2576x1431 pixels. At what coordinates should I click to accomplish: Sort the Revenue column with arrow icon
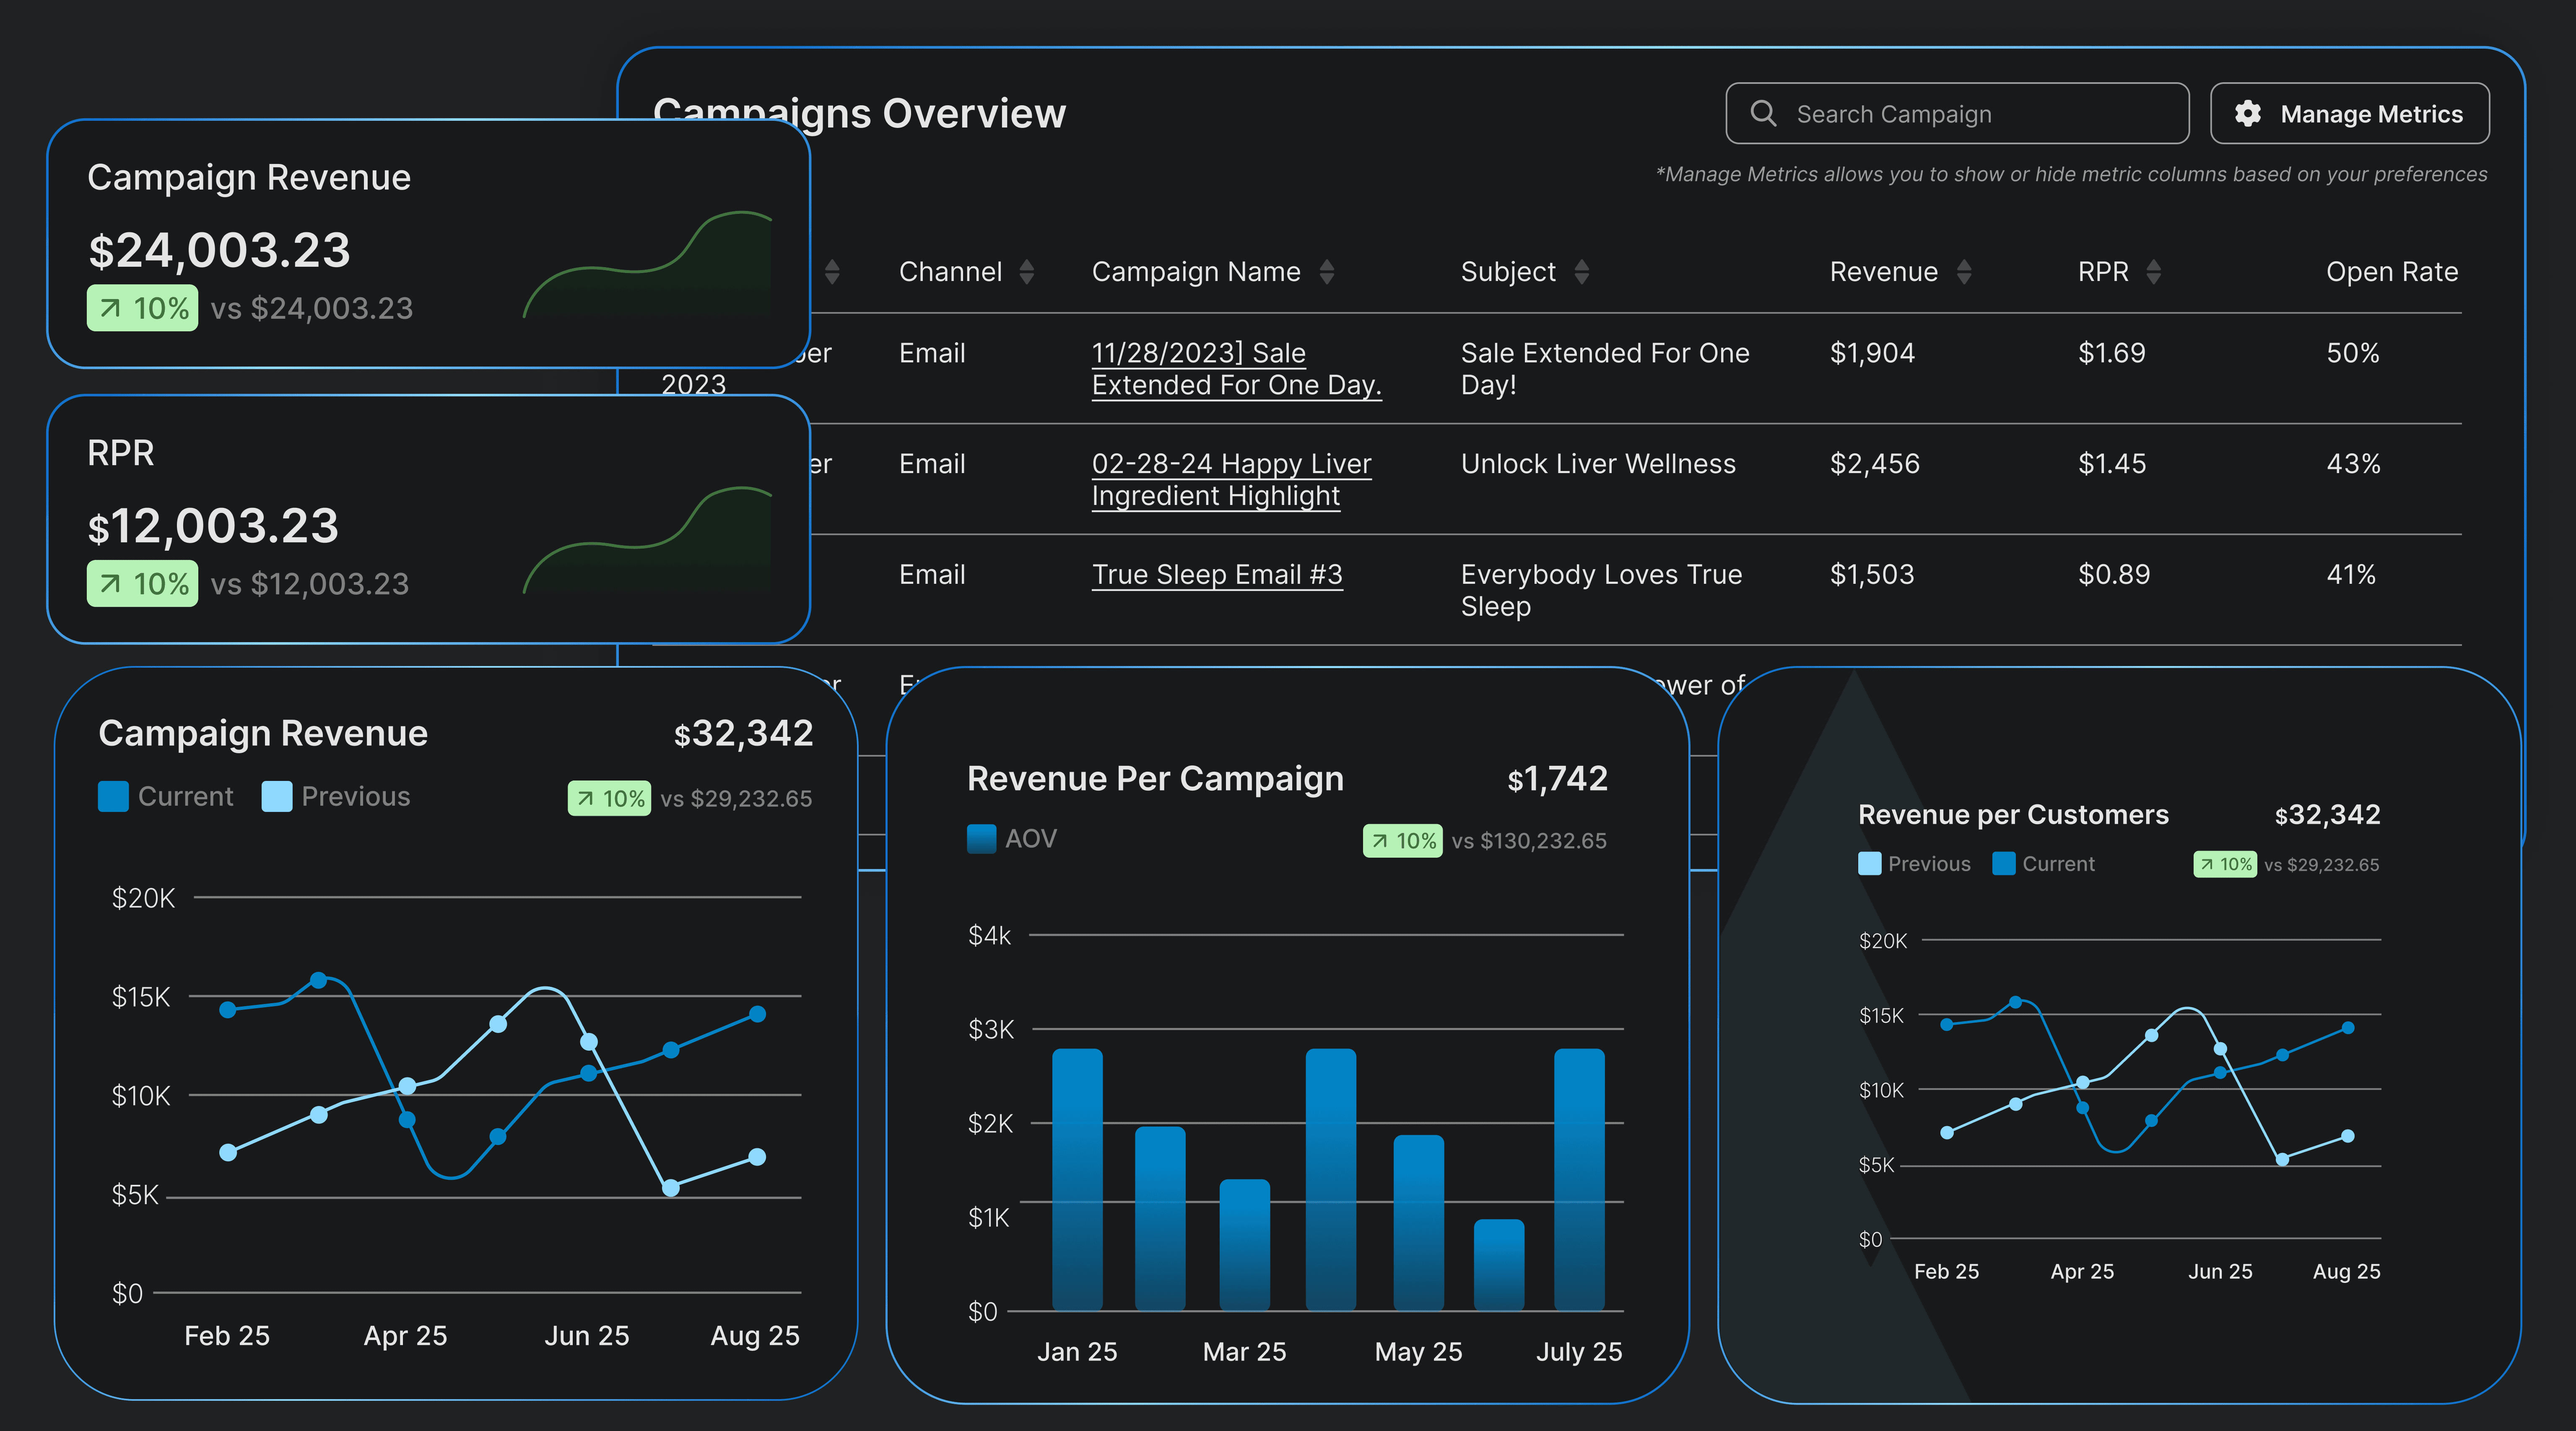(x=1963, y=272)
